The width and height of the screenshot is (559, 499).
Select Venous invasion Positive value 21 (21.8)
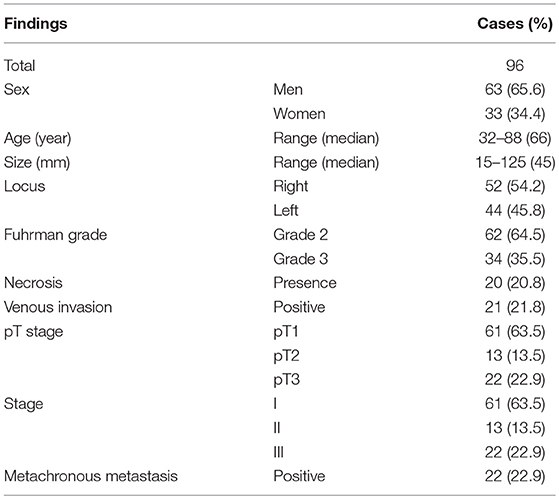pyautogui.click(x=515, y=307)
